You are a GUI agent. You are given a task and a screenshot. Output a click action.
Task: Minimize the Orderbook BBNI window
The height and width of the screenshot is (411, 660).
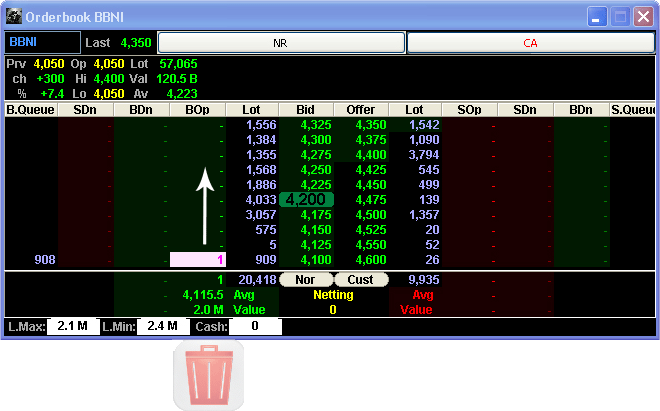tap(597, 17)
